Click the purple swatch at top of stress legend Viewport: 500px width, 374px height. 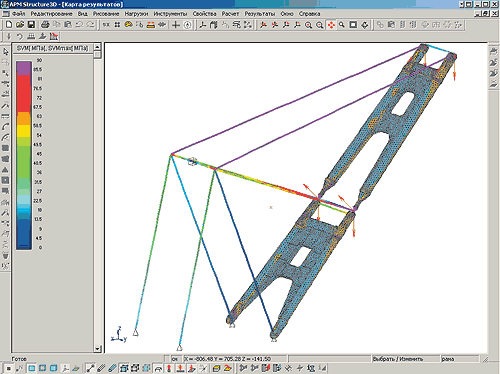coord(24,68)
